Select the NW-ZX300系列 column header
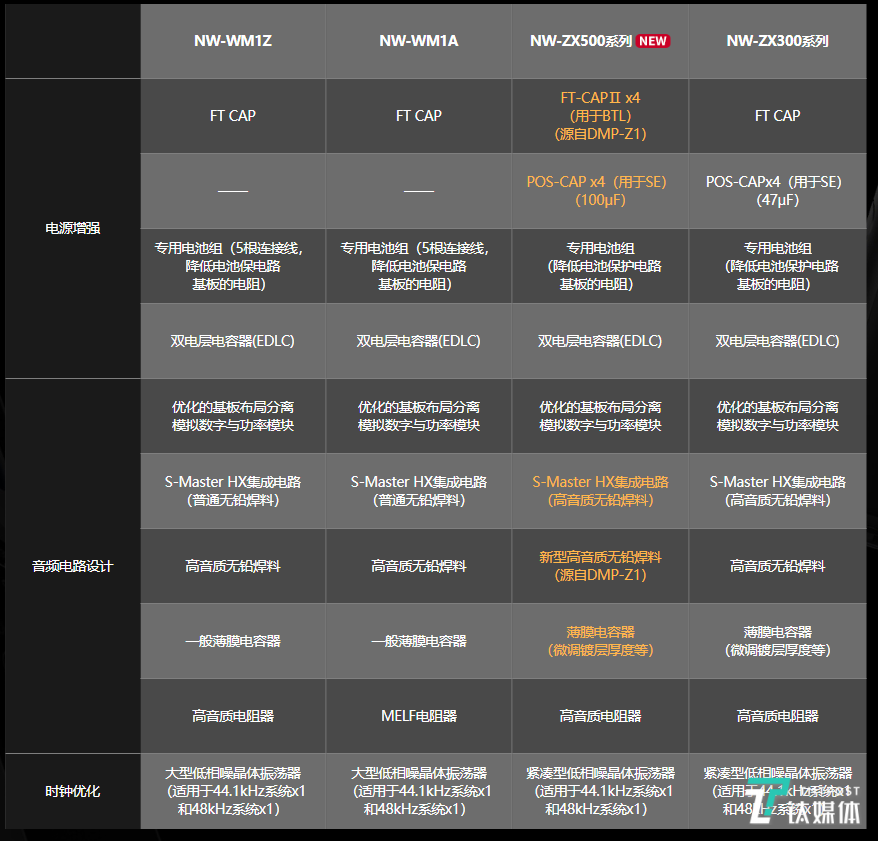The height and width of the screenshot is (841, 878). 777,40
